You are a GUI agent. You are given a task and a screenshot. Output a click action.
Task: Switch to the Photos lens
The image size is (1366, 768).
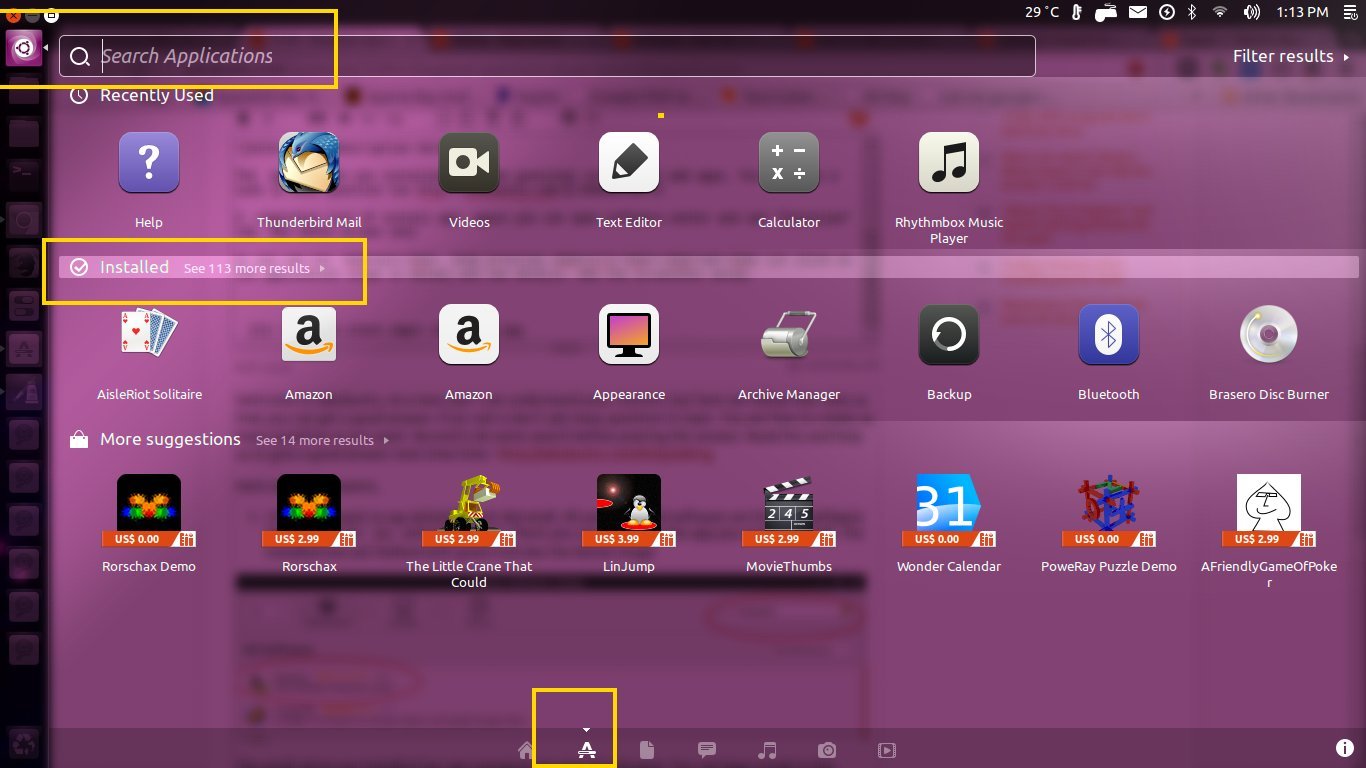pos(827,751)
